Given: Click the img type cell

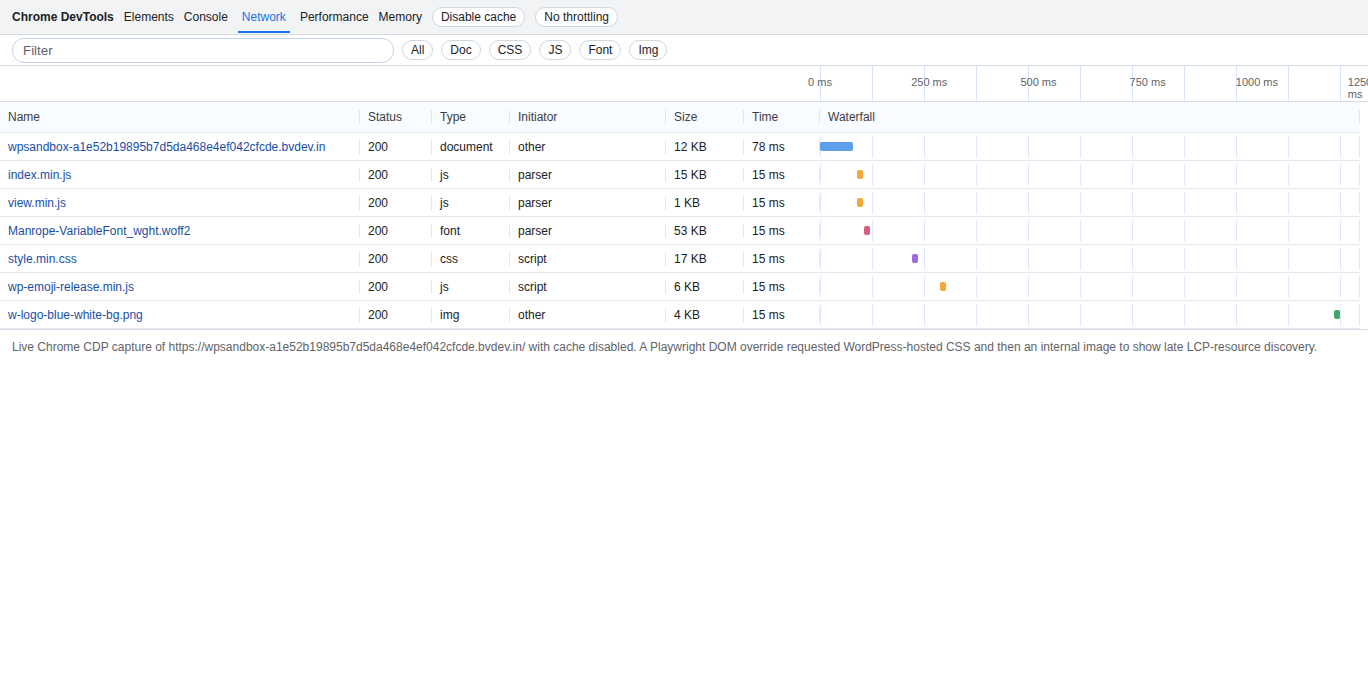Looking at the screenshot, I should tap(450, 315).
